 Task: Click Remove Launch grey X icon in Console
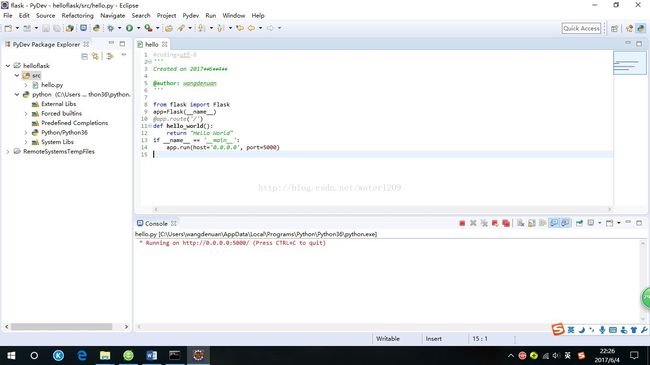click(x=473, y=223)
